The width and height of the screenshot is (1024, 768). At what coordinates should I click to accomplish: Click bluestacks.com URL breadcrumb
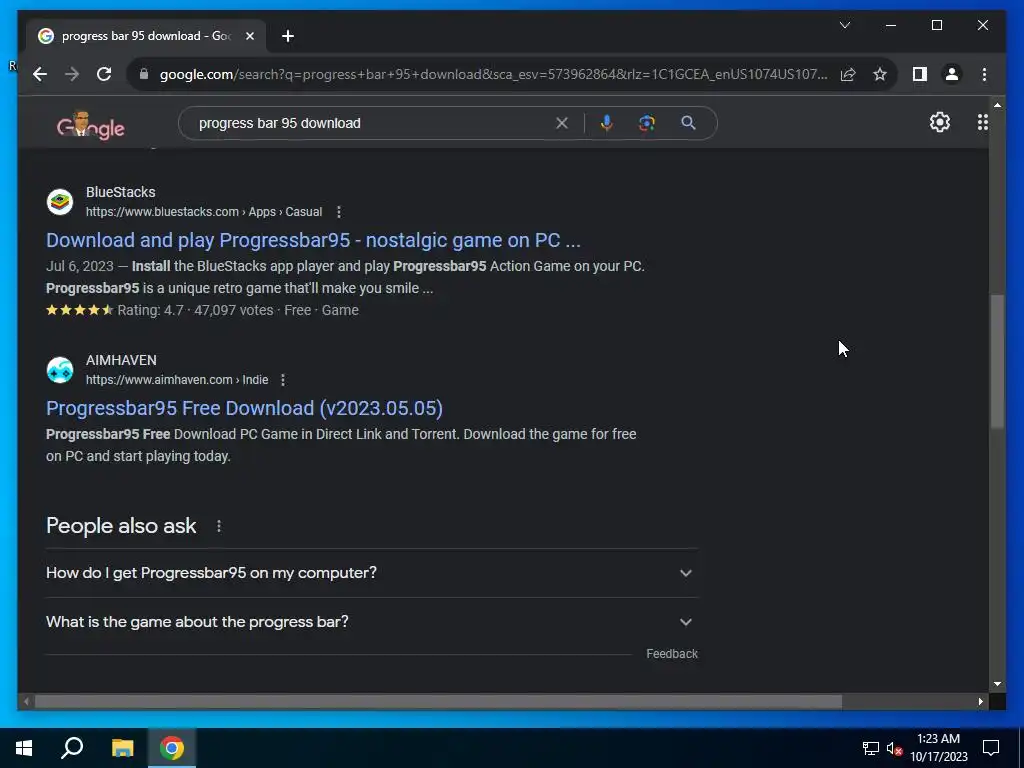pyautogui.click(x=204, y=212)
